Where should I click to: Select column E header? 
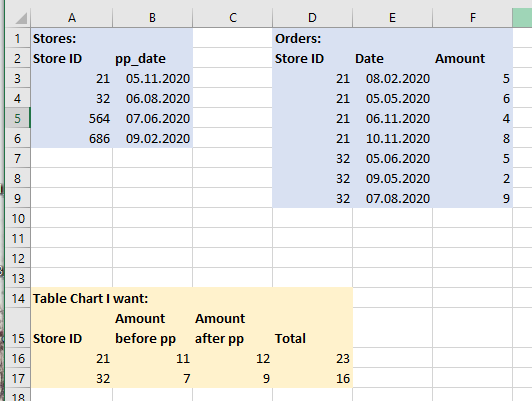point(393,18)
